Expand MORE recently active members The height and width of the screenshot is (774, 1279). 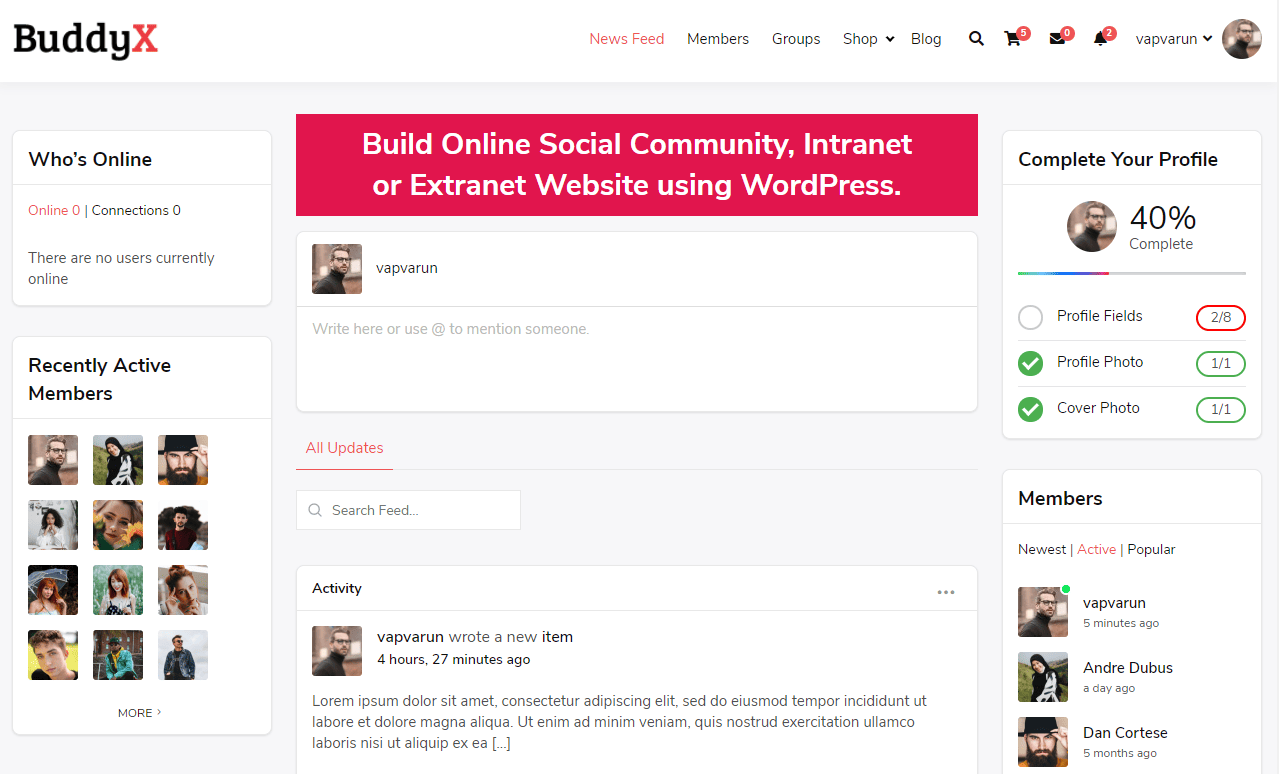click(x=139, y=713)
